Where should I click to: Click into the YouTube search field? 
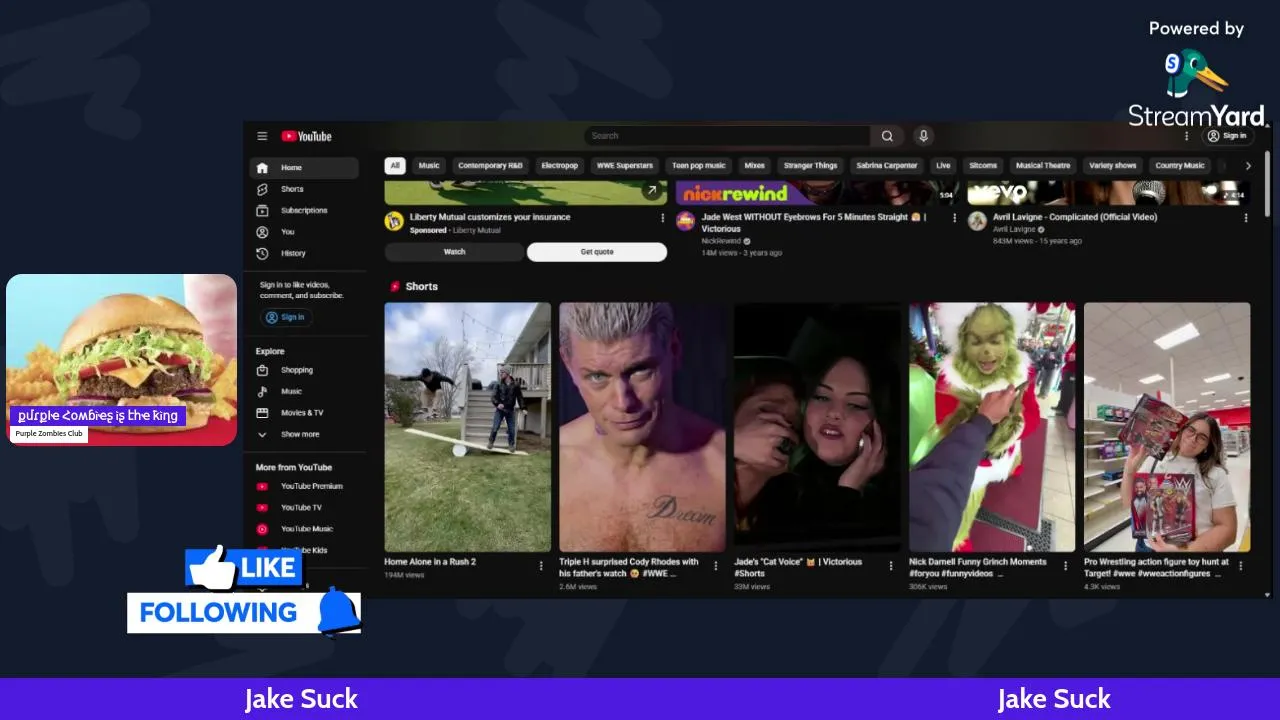click(727, 136)
